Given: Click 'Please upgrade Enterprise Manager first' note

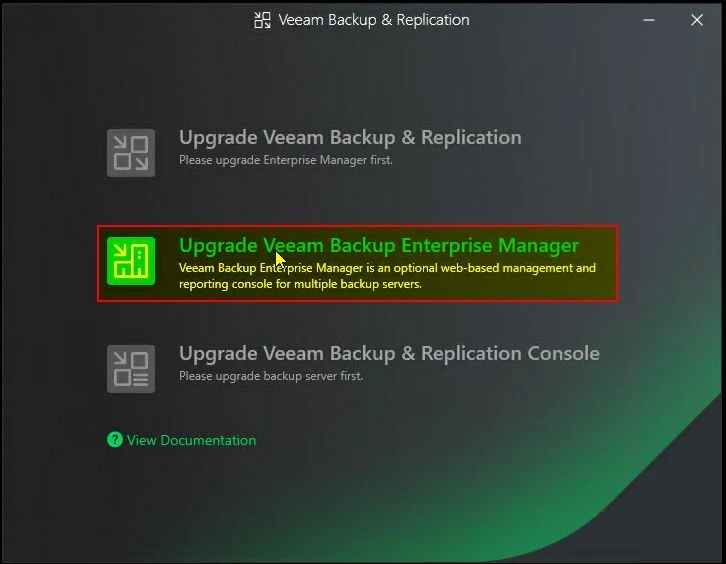Looking at the screenshot, I should point(285,160).
